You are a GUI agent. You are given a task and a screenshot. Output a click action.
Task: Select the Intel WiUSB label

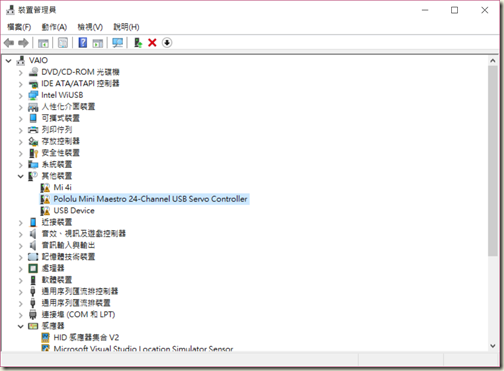tap(62, 95)
